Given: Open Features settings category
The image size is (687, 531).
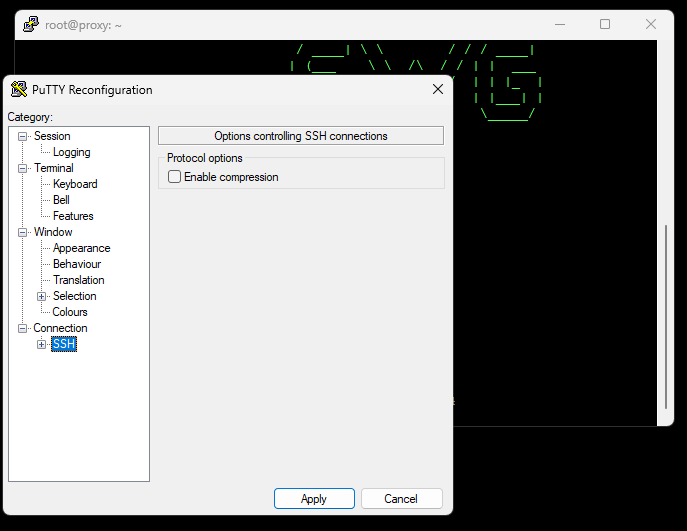Looking at the screenshot, I should coord(73,216).
